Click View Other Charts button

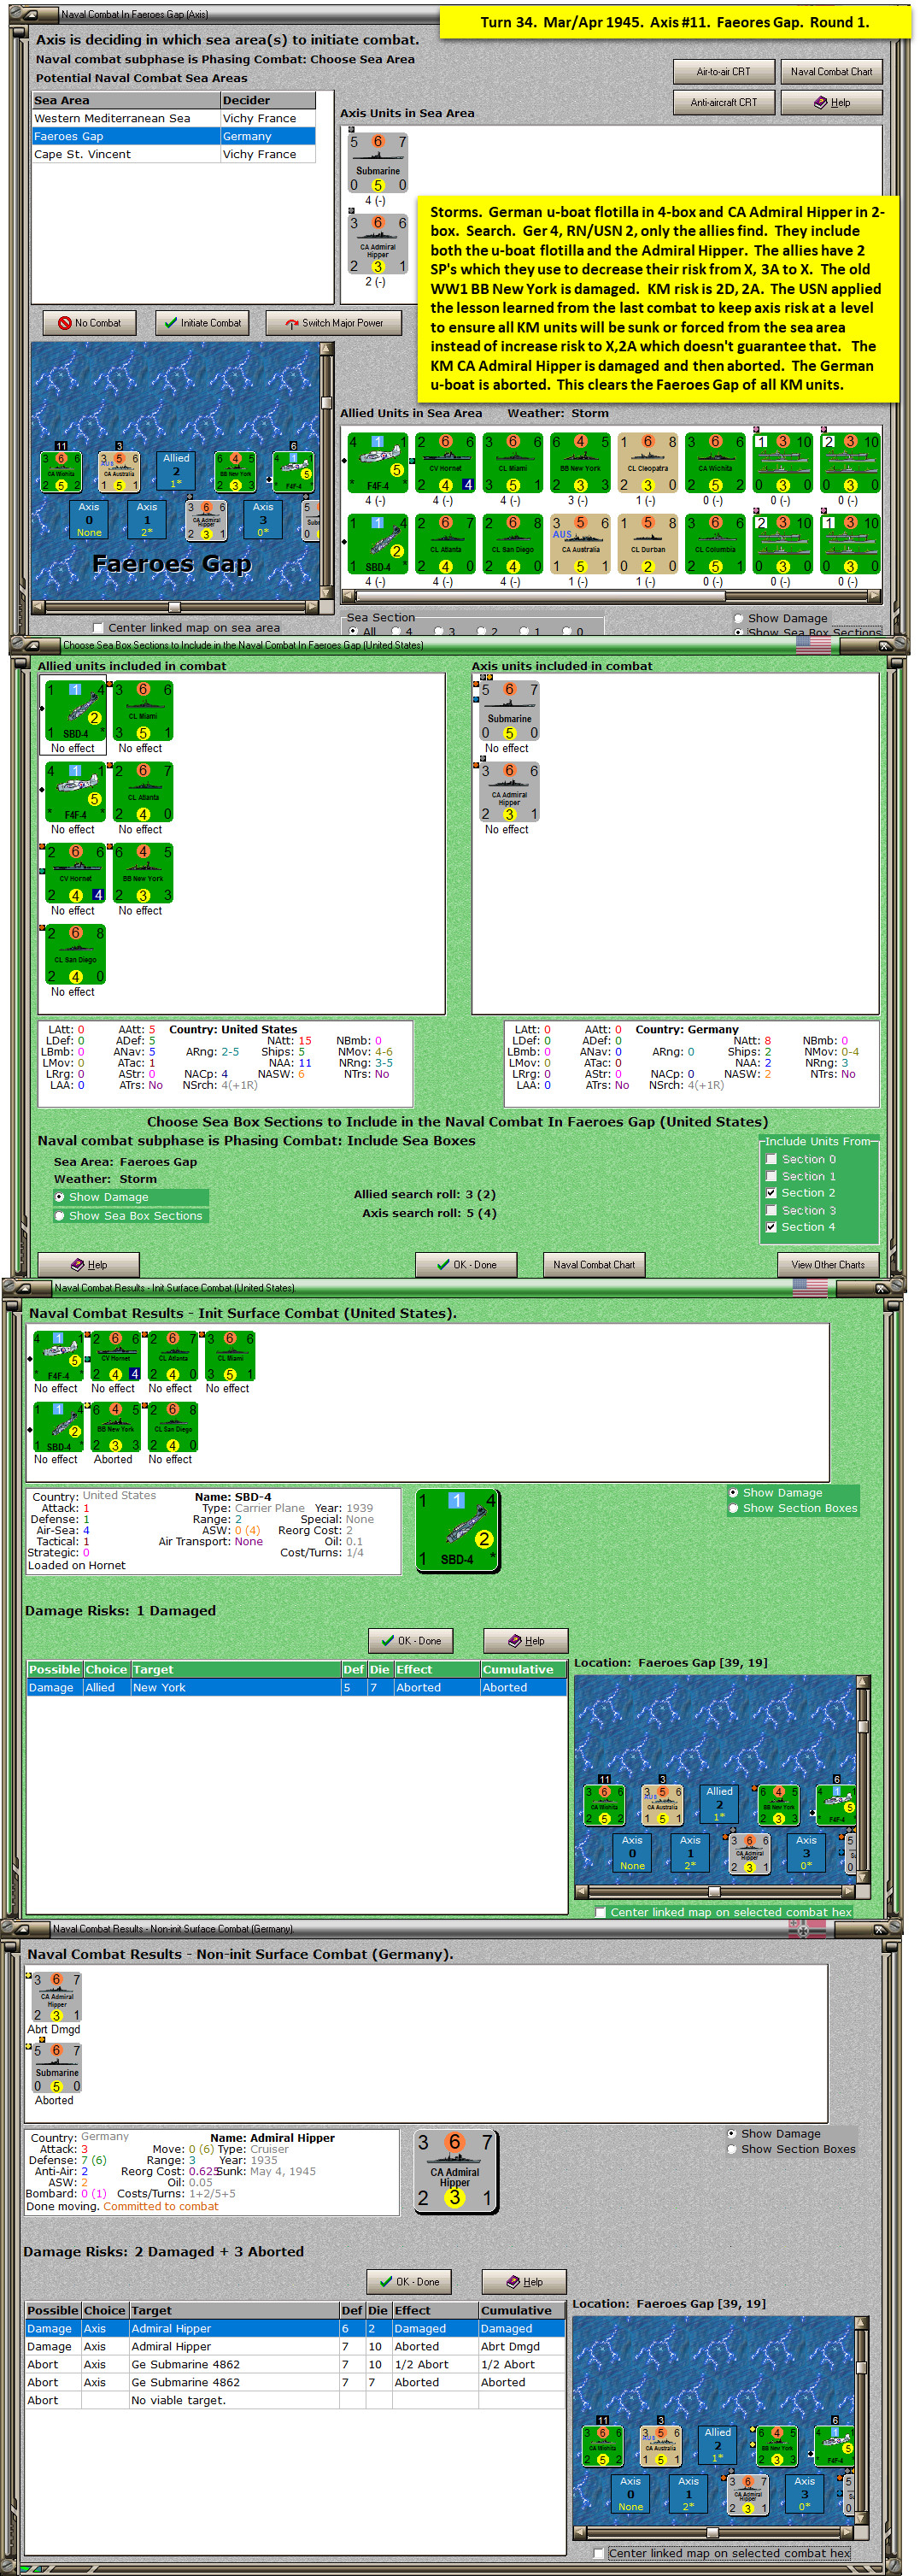(828, 1264)
